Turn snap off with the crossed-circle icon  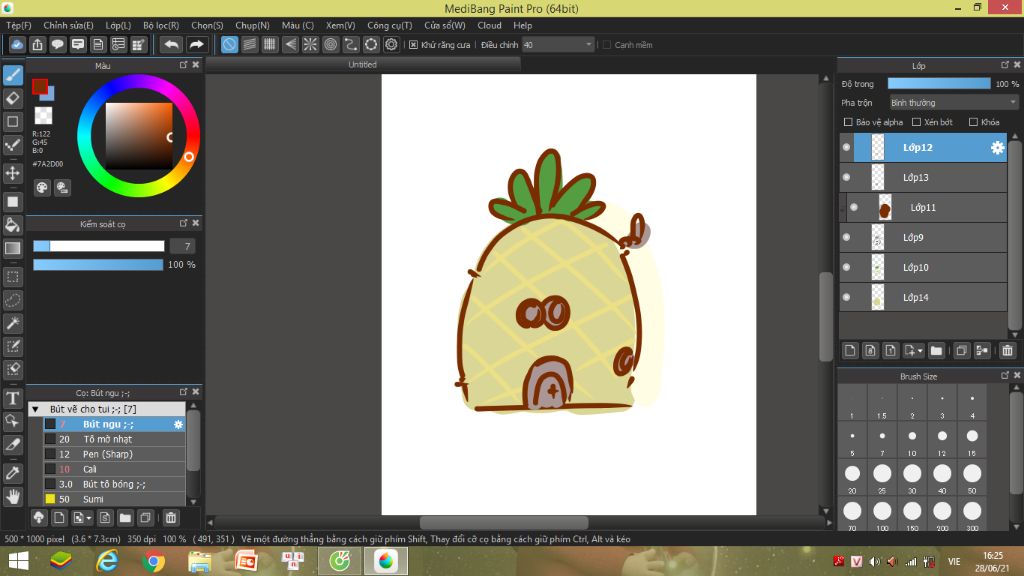coord(229,44)
